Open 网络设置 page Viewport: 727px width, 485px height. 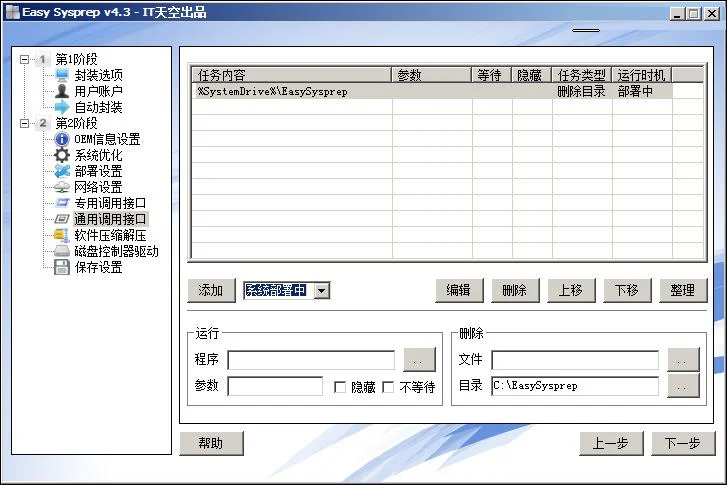98,187
